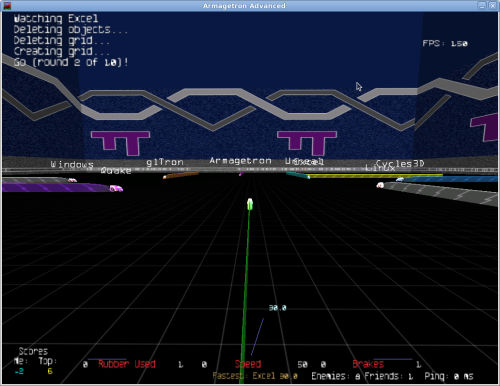Click the 'Friends: 1' status entry
This screenshot has height=386, width=500.
389,376
